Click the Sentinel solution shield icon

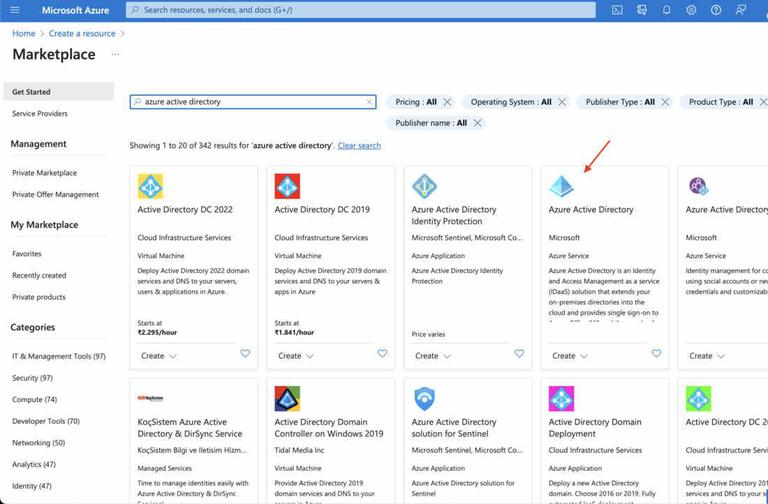point(424,399)
